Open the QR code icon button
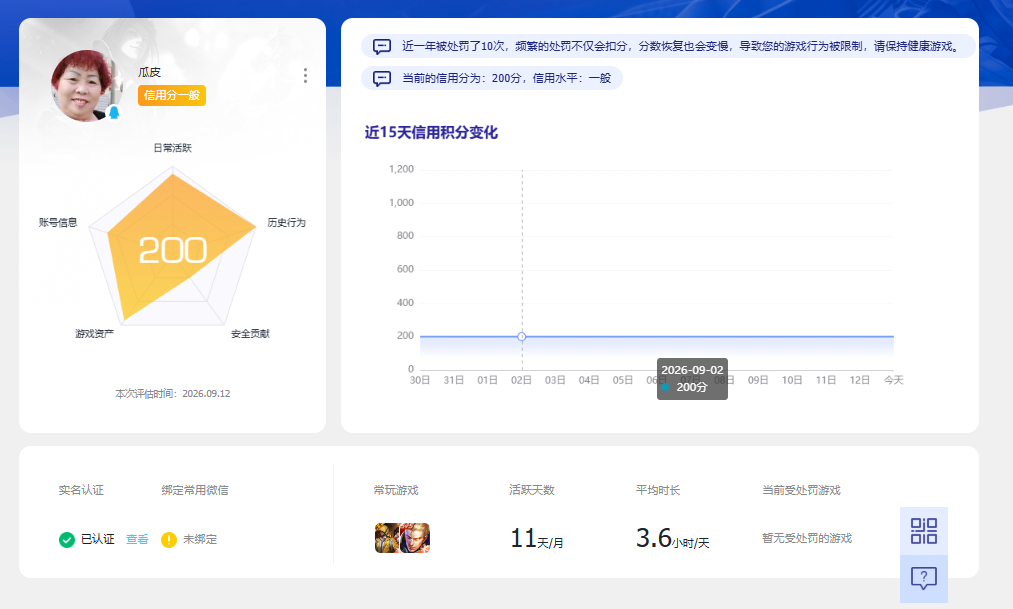The image size is (1013, 609). [924, 531]
